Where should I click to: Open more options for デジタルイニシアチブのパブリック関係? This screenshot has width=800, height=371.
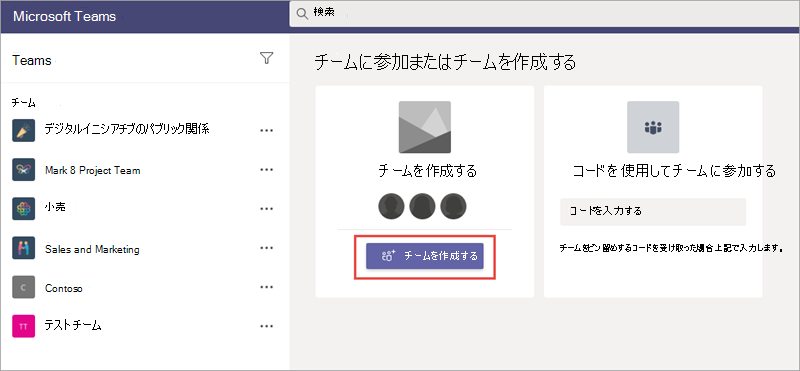point(267,131)
